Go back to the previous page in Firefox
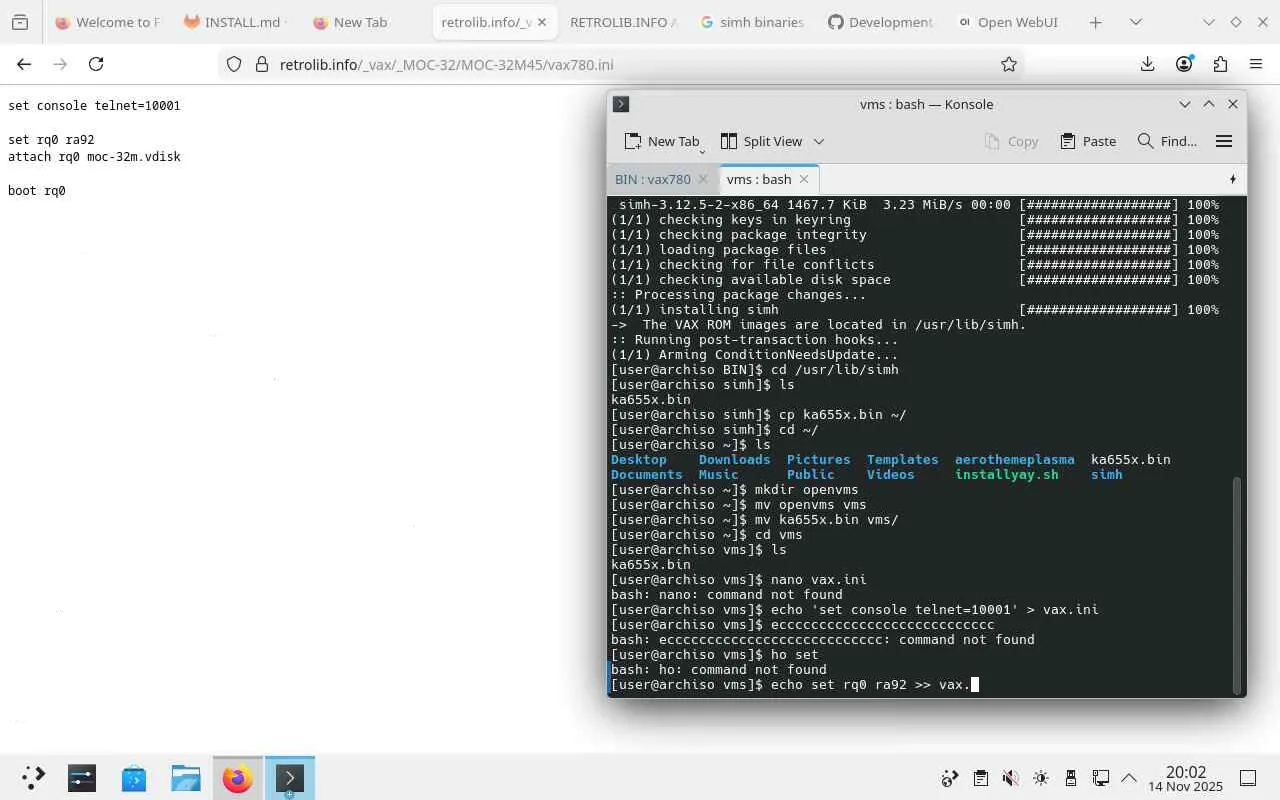 pyautogui.click(x=24, y=64)
